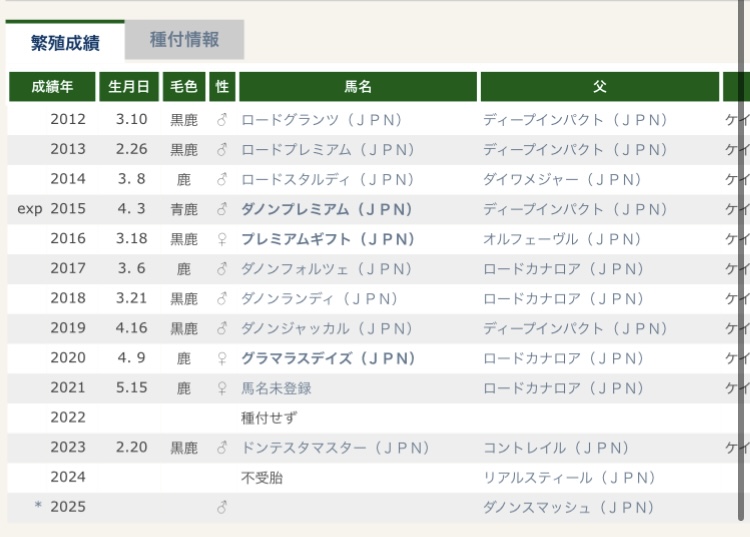
Task: Select birth date 3.10 cell
Action: tap(132, 119)
